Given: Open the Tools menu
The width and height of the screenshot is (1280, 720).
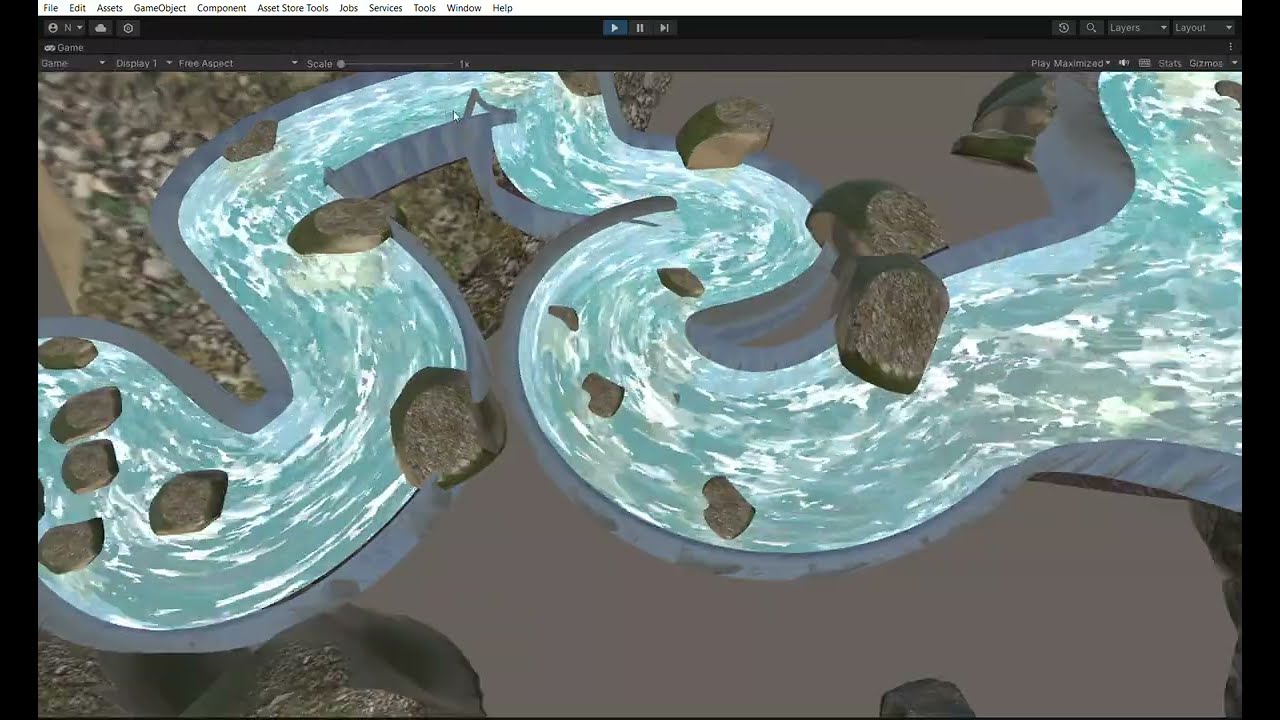Looking at the screenshot, I should click(x=424, y=8).
